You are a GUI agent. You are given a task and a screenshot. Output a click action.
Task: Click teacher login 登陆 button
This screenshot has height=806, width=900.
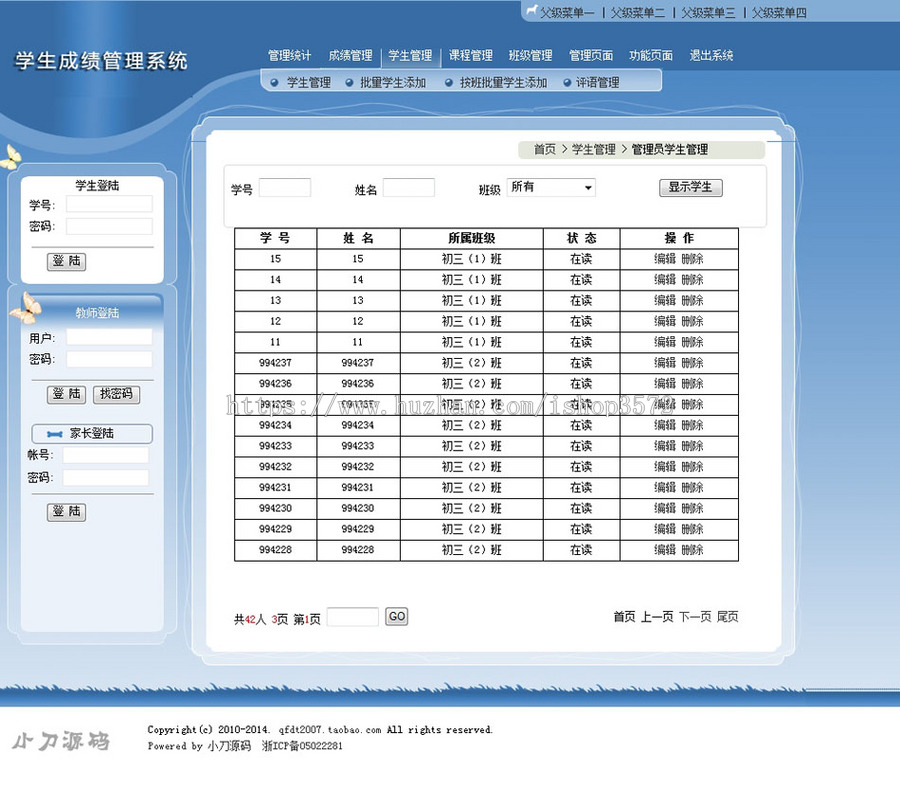coord(67,394)
